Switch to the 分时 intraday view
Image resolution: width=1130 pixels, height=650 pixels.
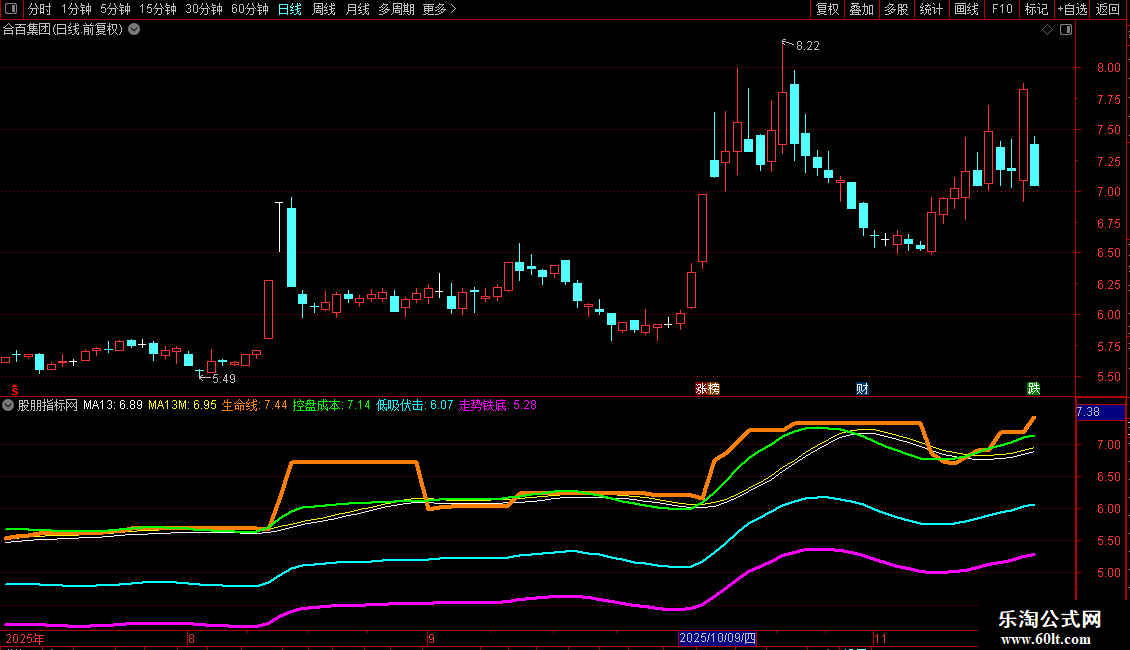tap(40, 9)
